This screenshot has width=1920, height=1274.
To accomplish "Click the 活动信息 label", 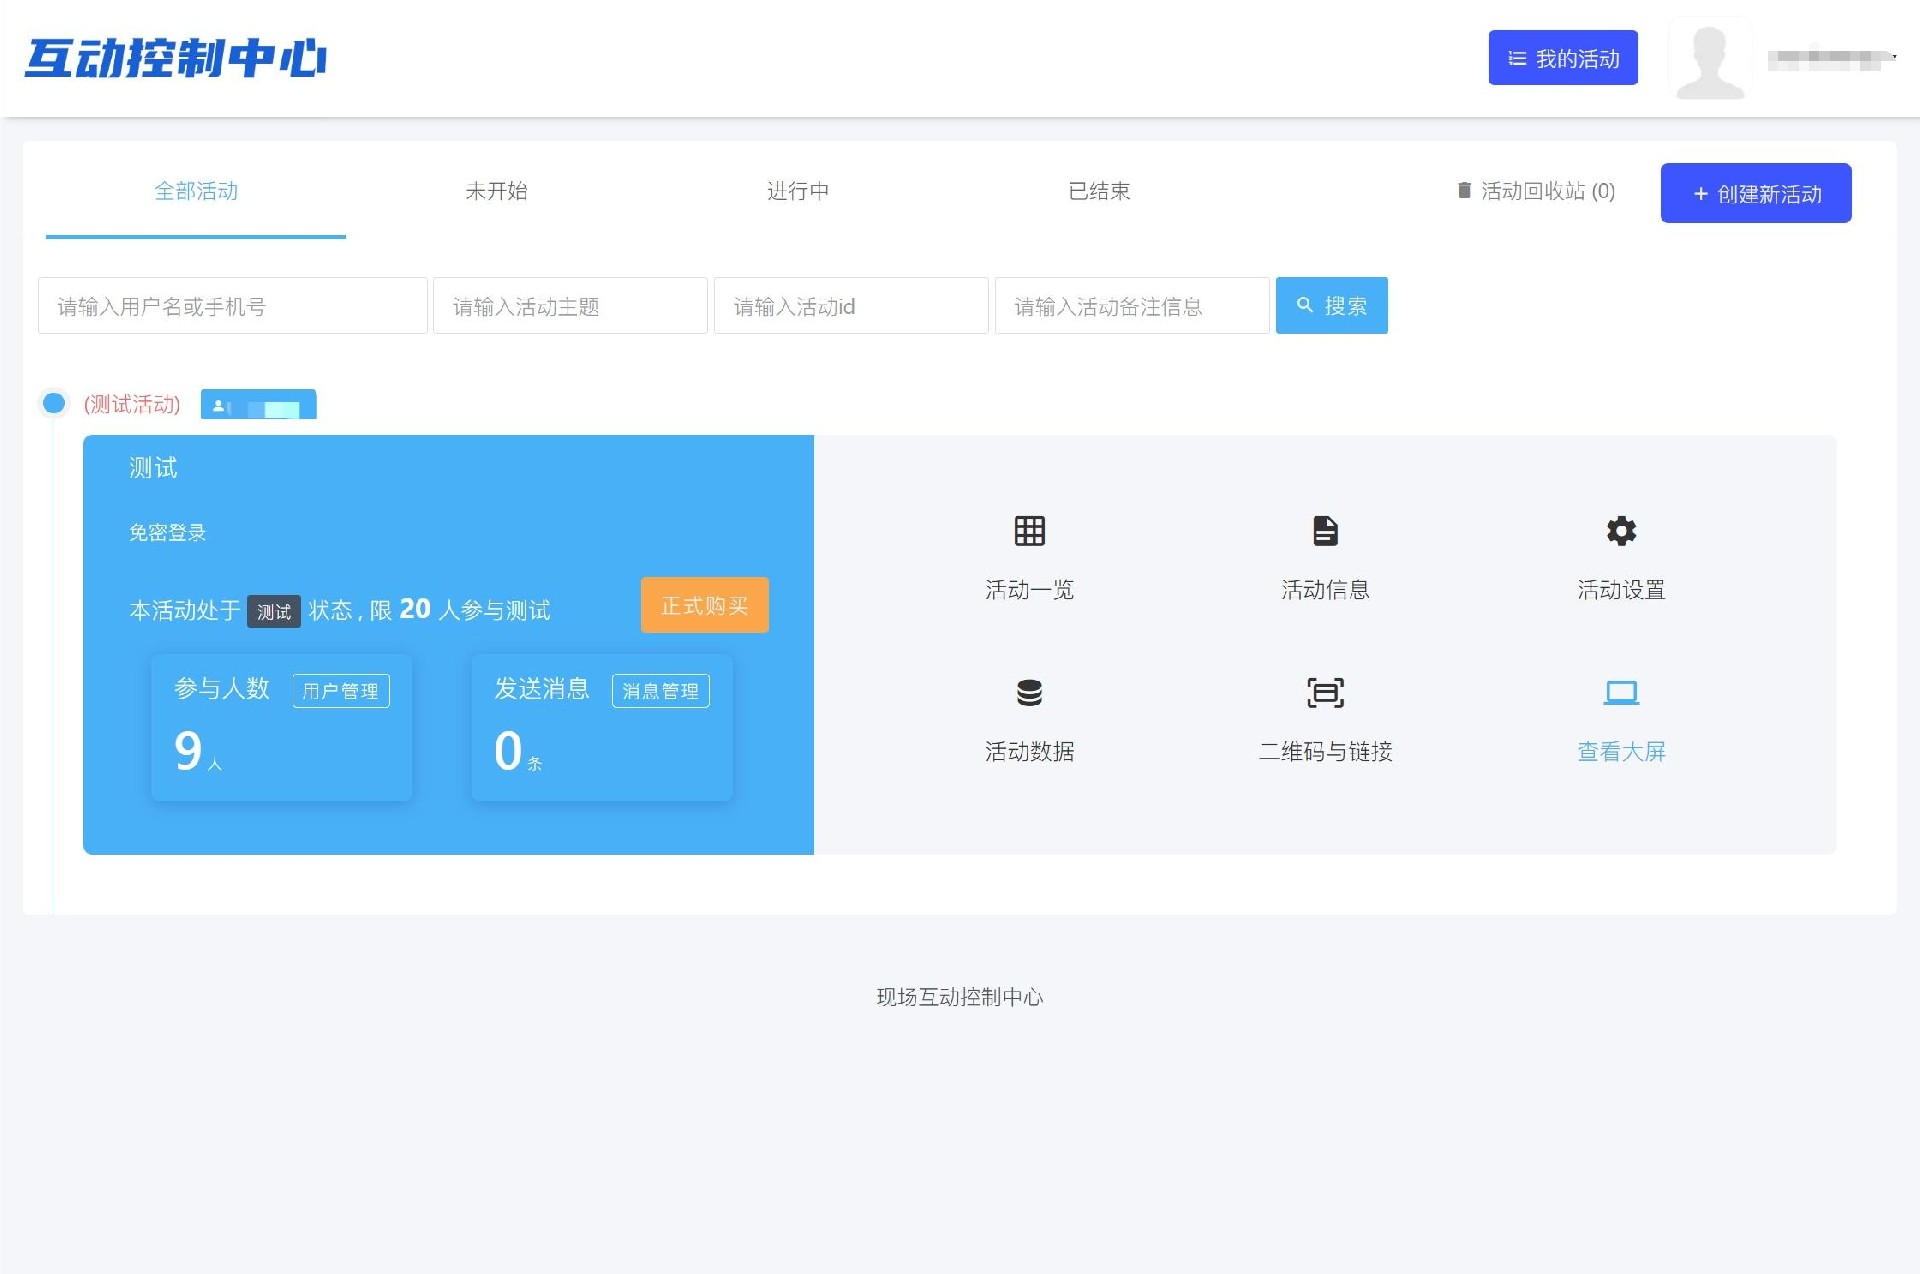I will pyautogui.click(x=1325, y=590).
